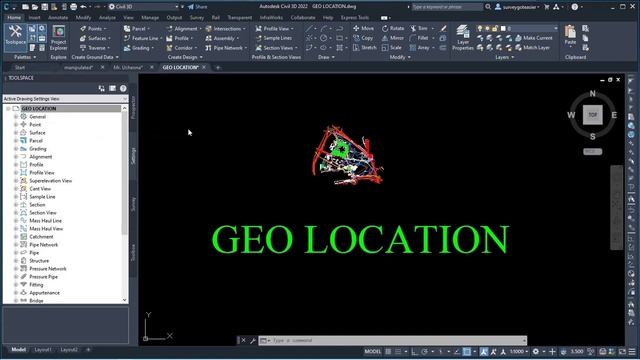This screenshot has height=360, width=640.
Task: Click the command line customize wrench icon
Action: pos(253,340)
